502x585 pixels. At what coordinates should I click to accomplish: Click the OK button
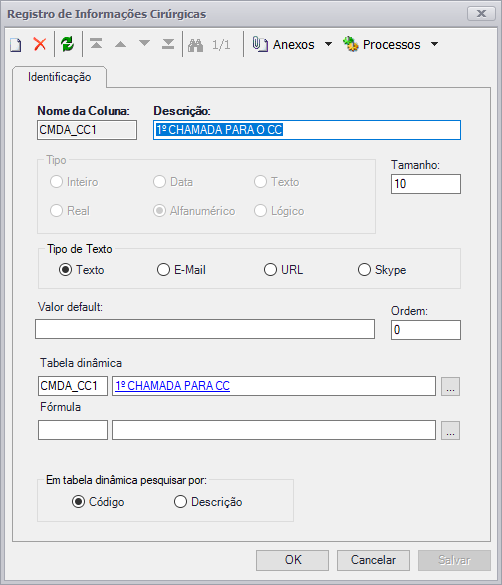[x=292, y=560]
